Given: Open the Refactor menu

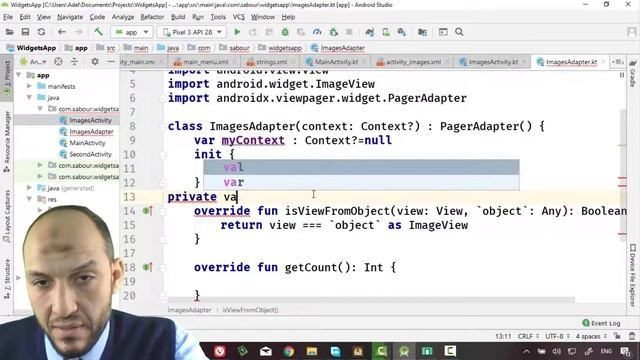Looking at the screenshot, I should coord(152,17).
